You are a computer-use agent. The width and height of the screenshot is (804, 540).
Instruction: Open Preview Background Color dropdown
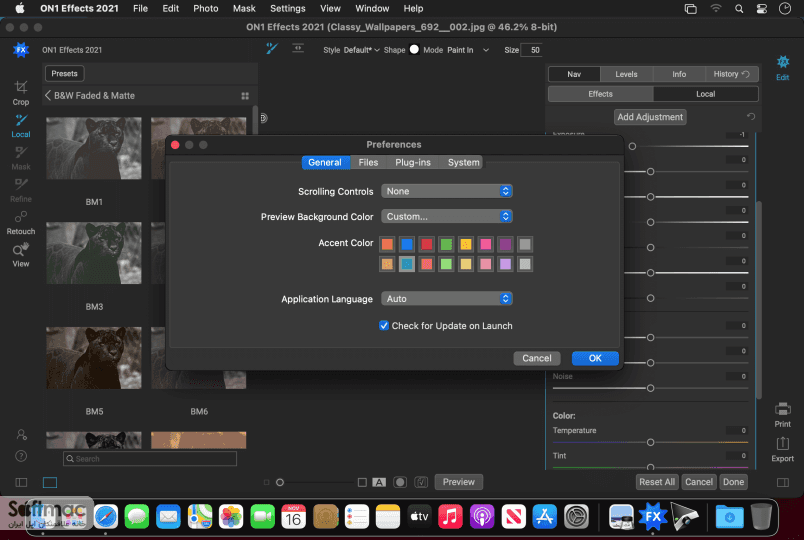447,216
